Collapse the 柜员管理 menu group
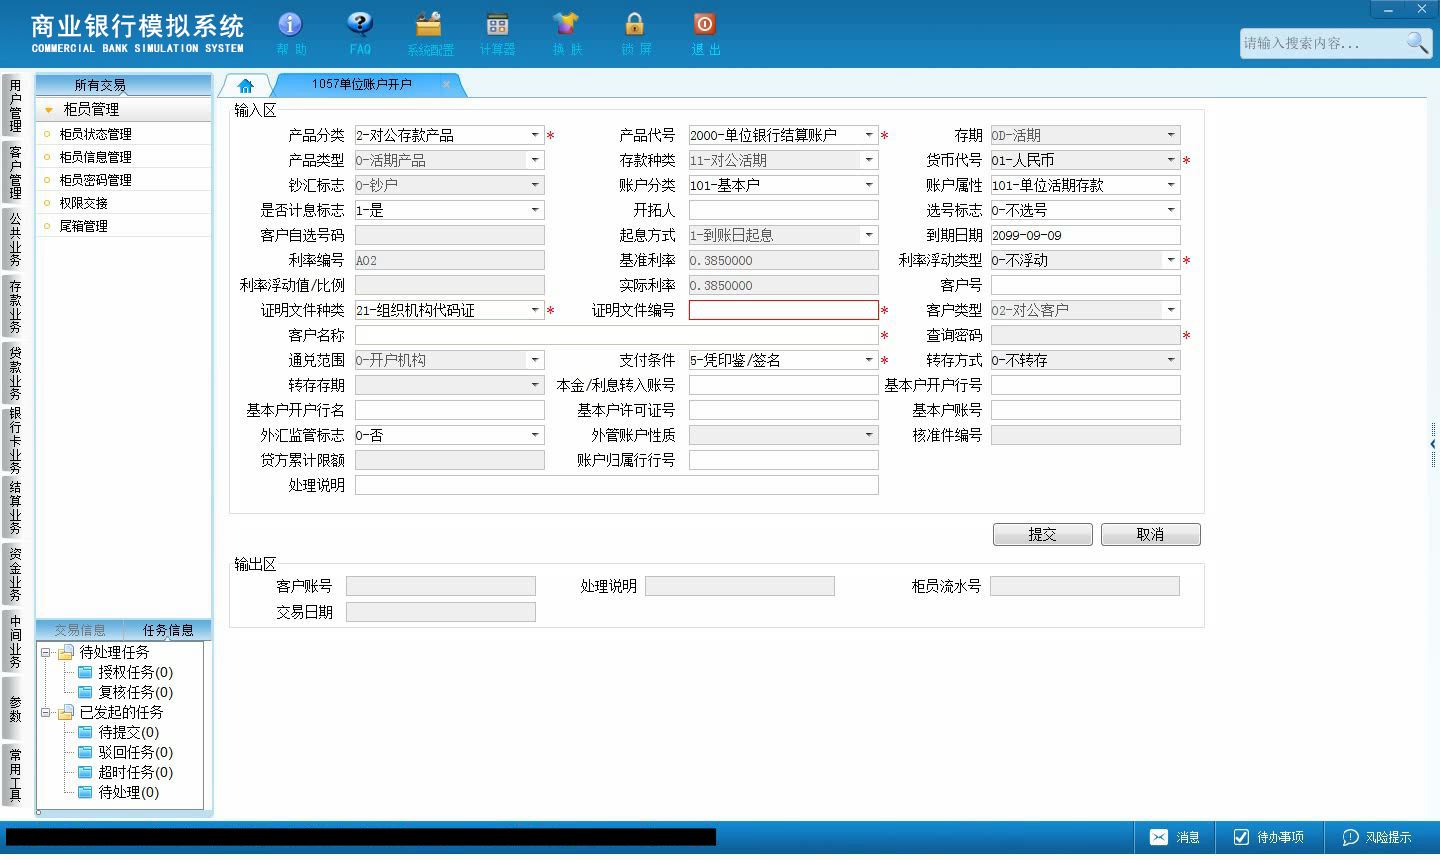Screen dimensions: 1440x860 click(x=48, y=110)
